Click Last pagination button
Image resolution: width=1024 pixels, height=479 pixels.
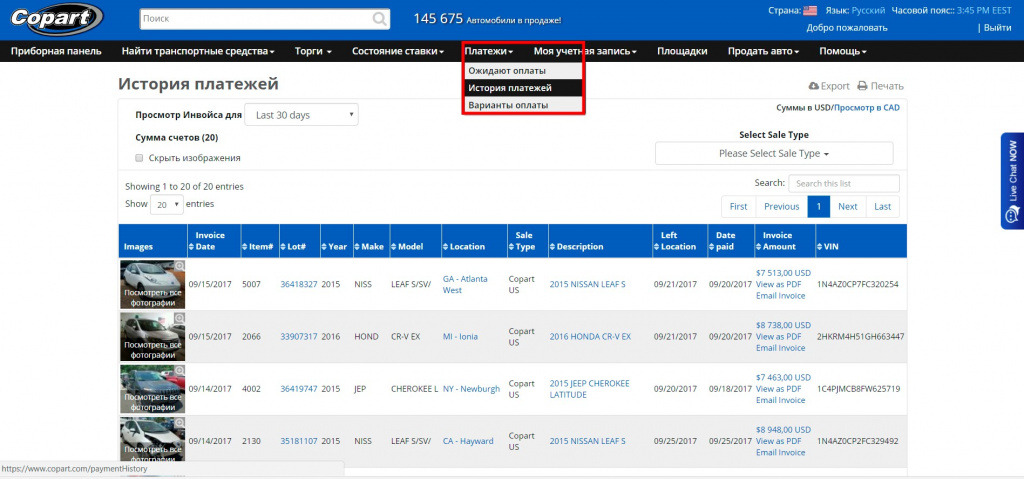tap(882, 206)
